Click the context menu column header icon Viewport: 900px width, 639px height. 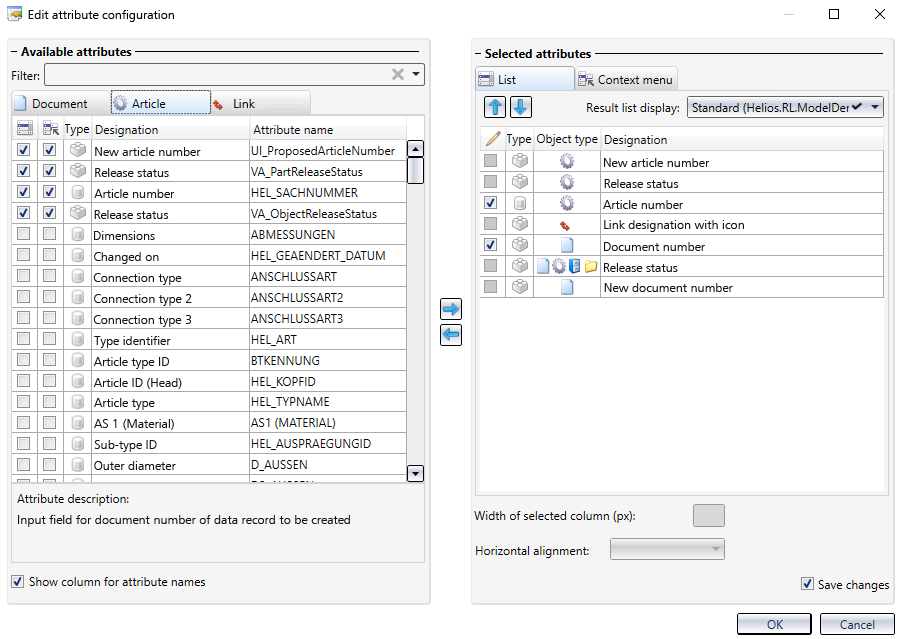click(49, 129)
